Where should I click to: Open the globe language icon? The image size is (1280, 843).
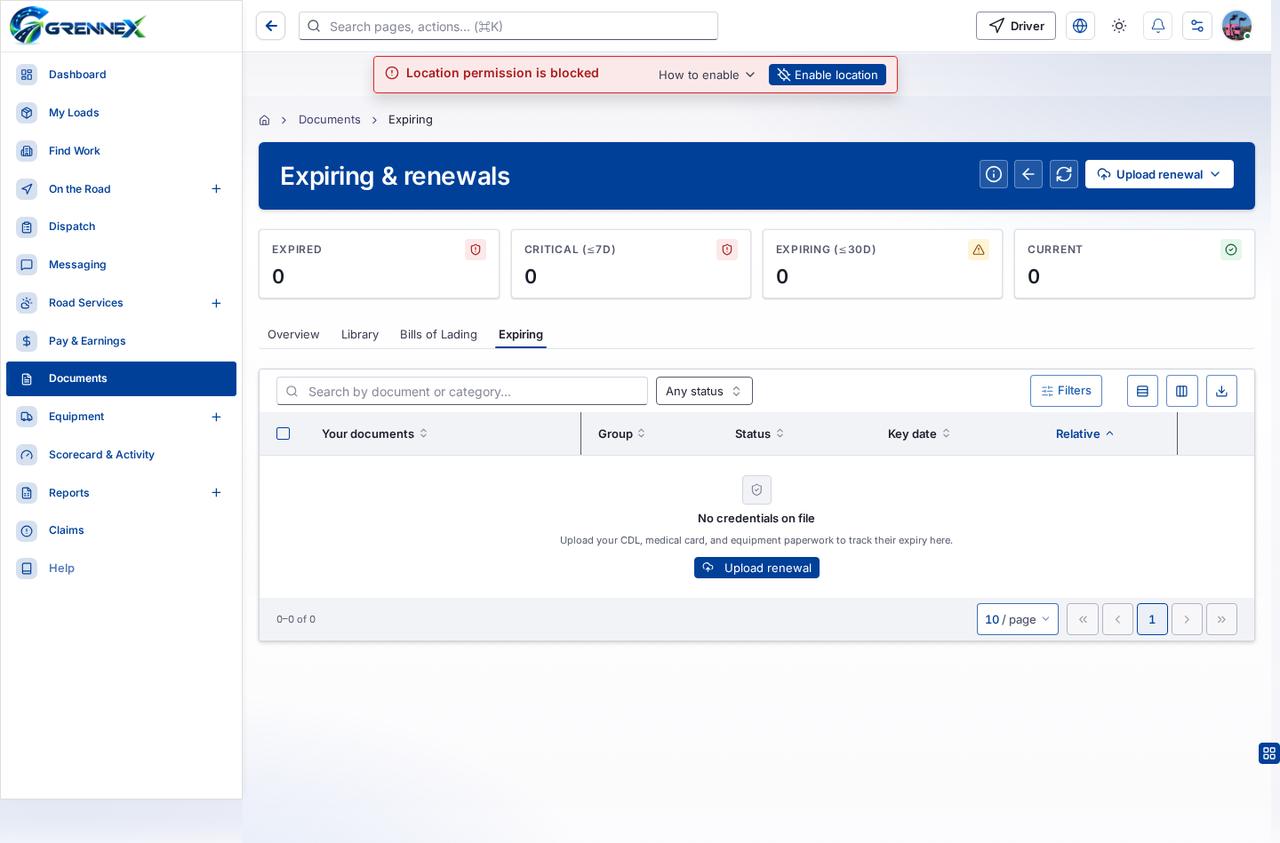pyautogui.click(x=1080, y=26)
